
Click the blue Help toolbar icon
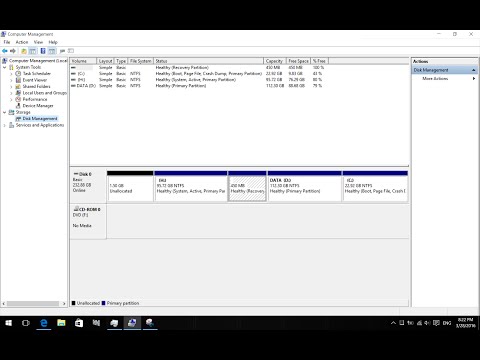click(43, 51)
